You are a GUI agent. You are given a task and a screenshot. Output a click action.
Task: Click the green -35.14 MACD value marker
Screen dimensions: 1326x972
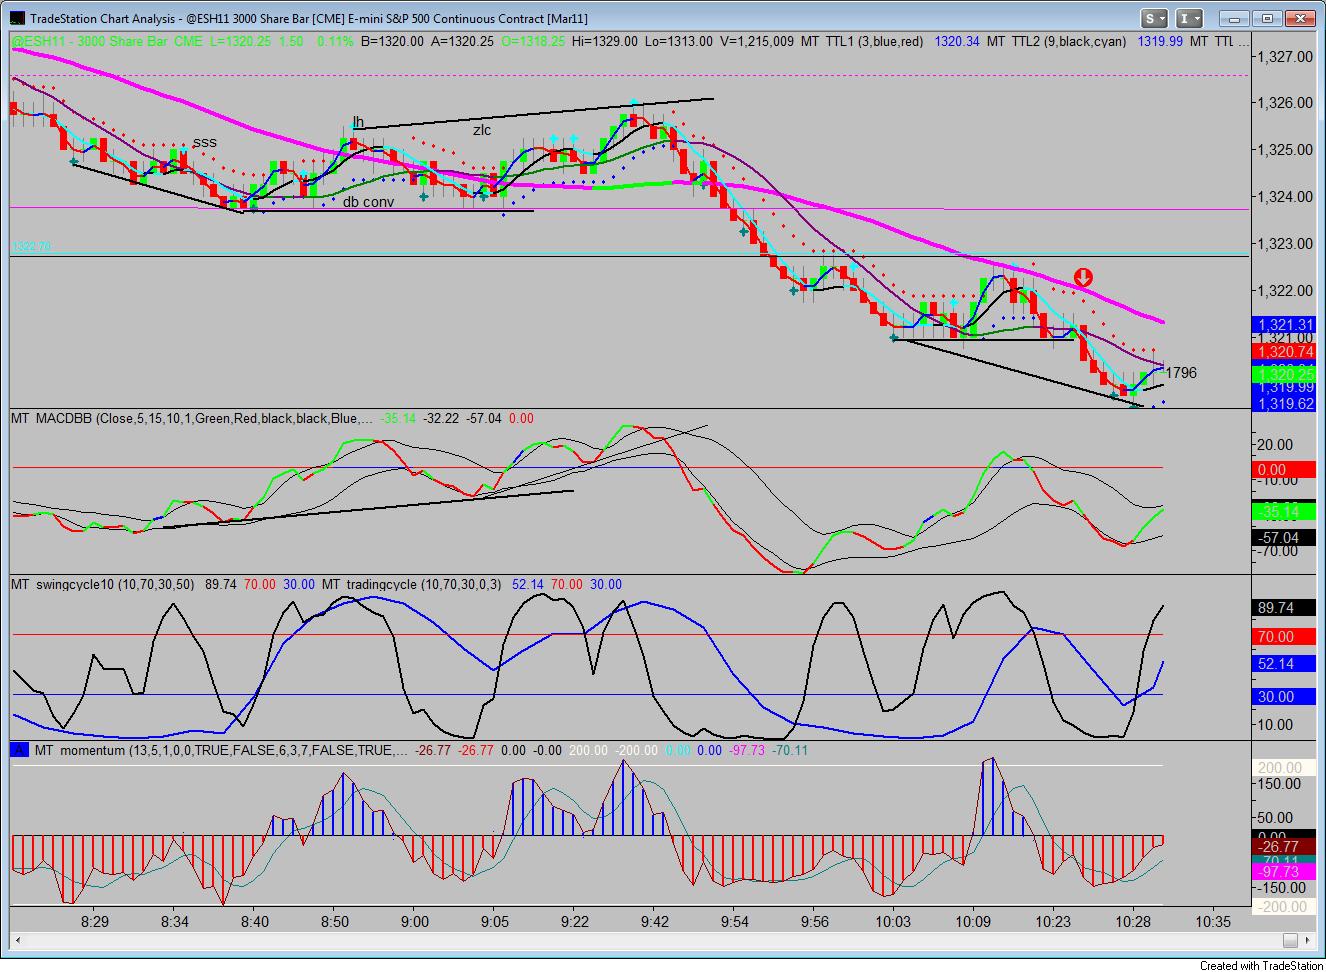(1283, 511)
